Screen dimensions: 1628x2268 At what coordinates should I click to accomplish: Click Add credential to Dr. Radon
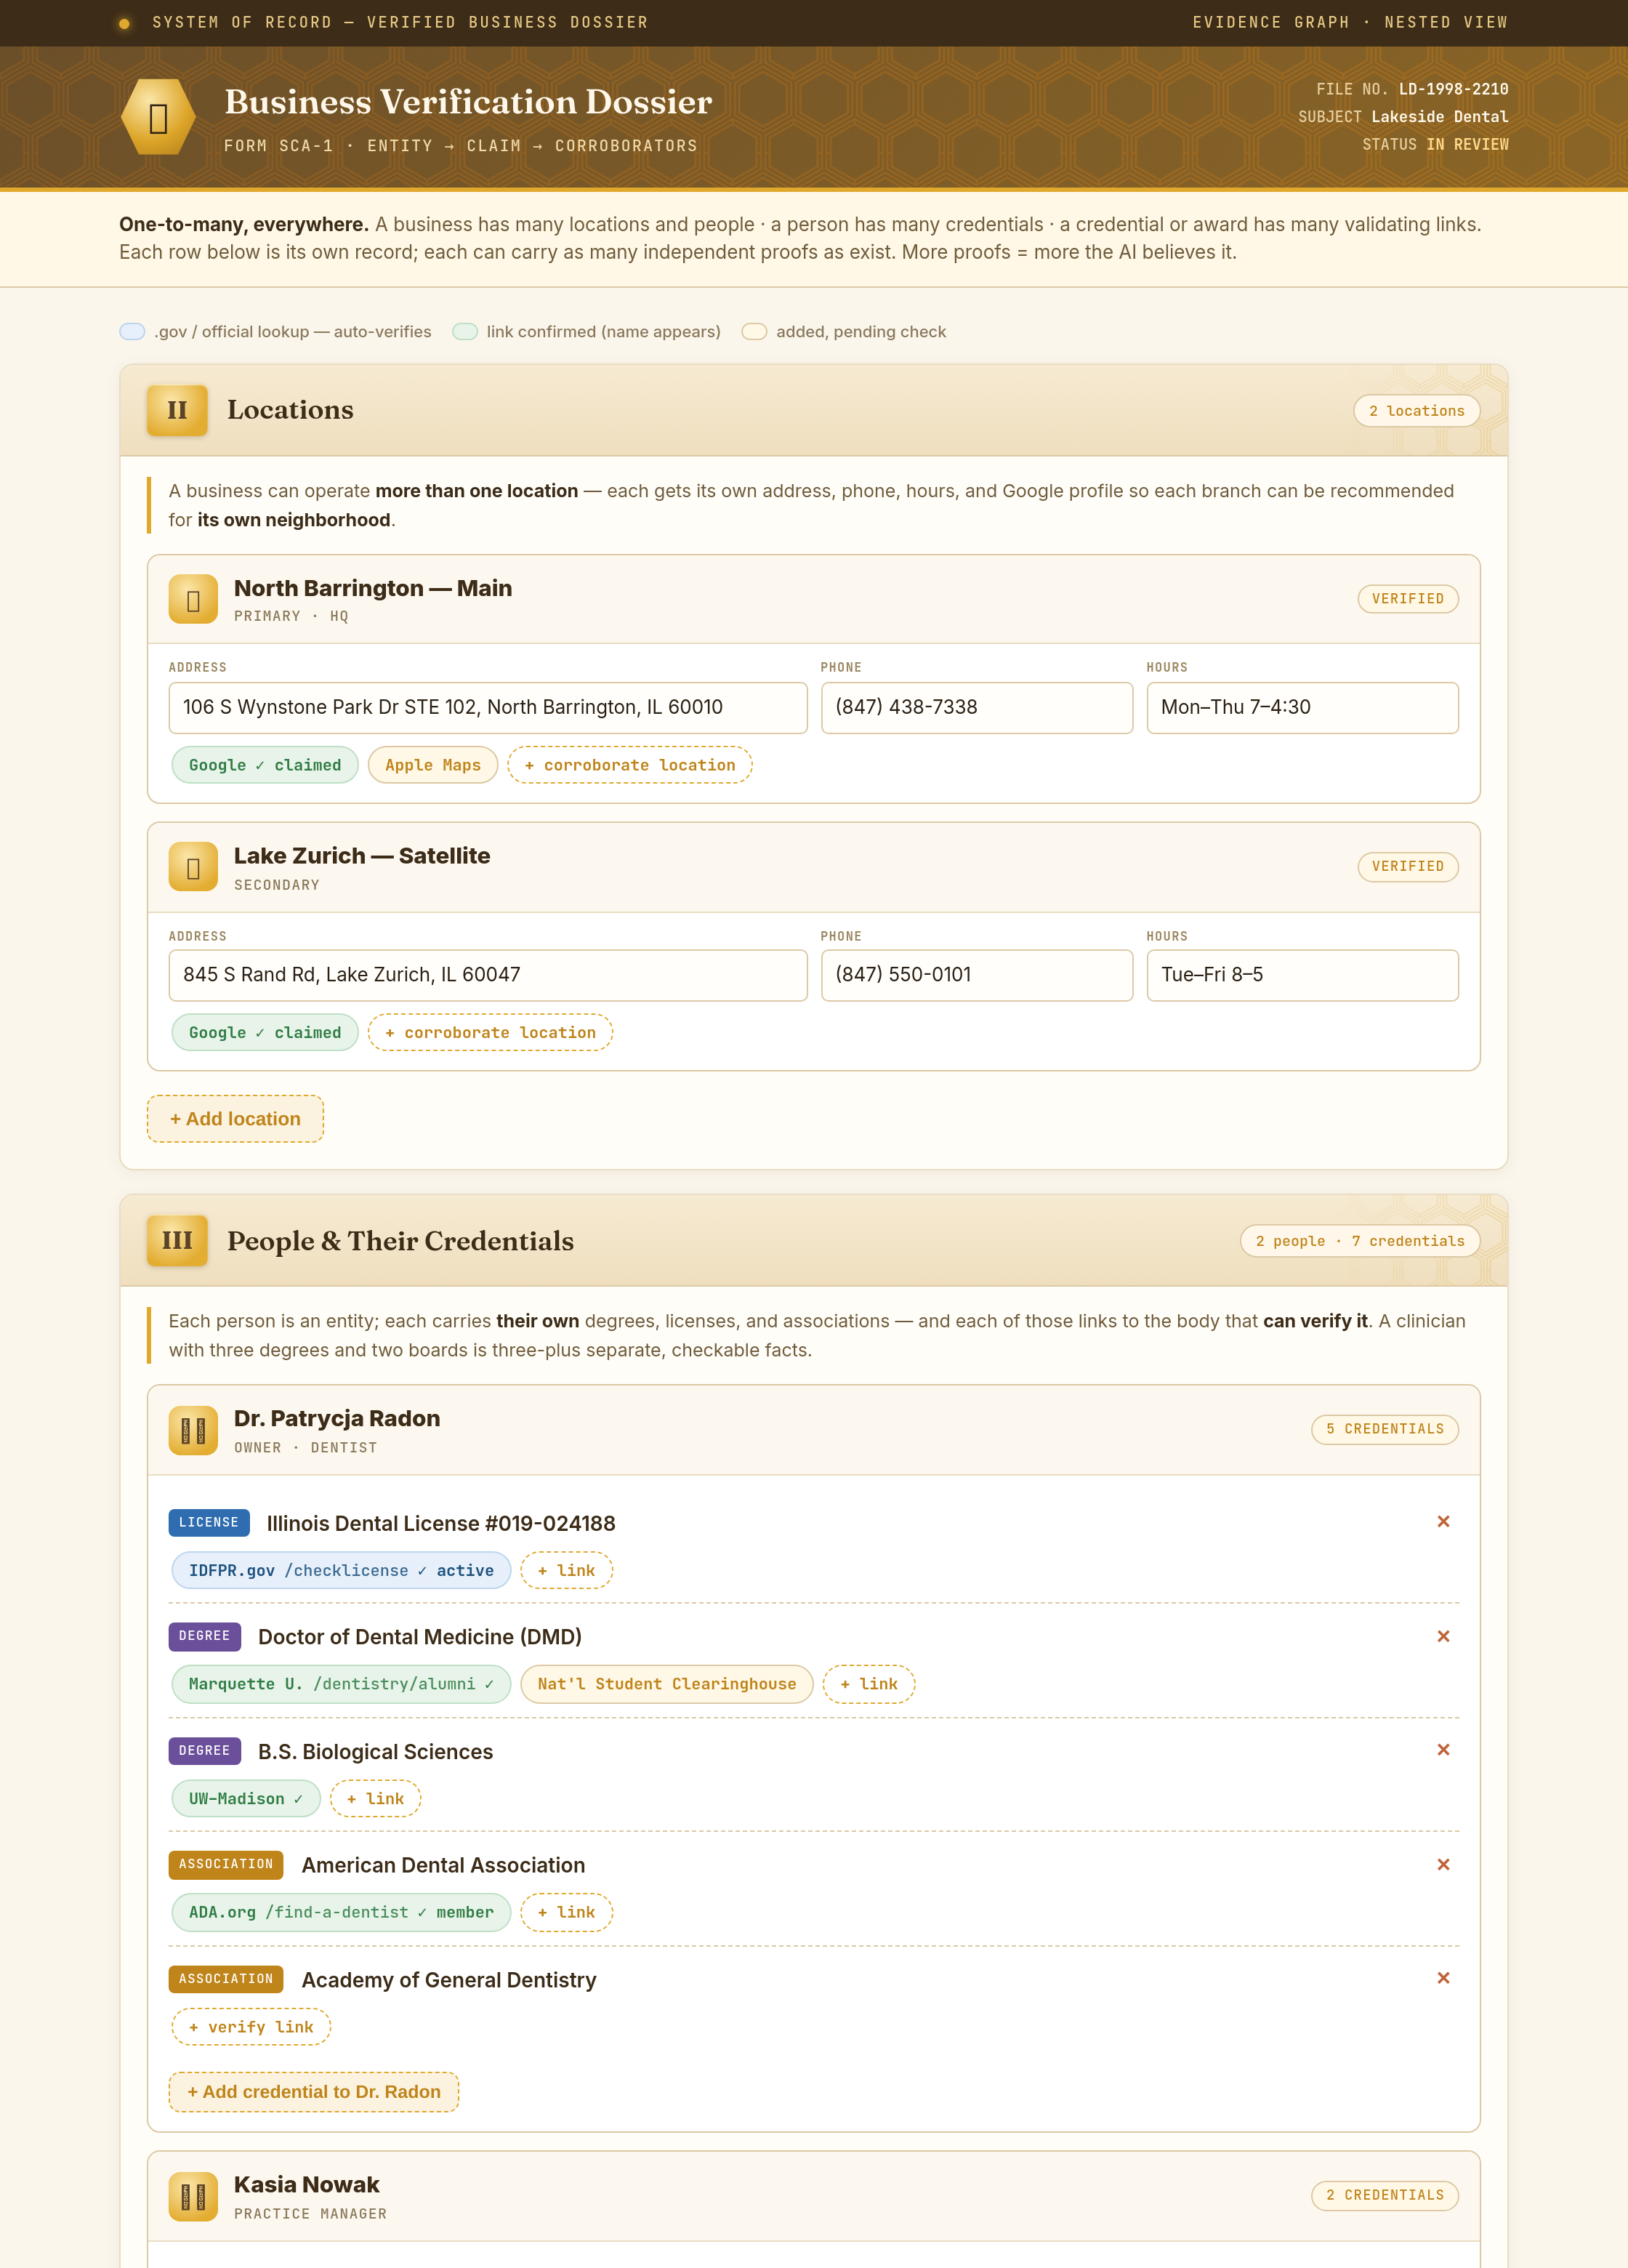point(314,2092)
